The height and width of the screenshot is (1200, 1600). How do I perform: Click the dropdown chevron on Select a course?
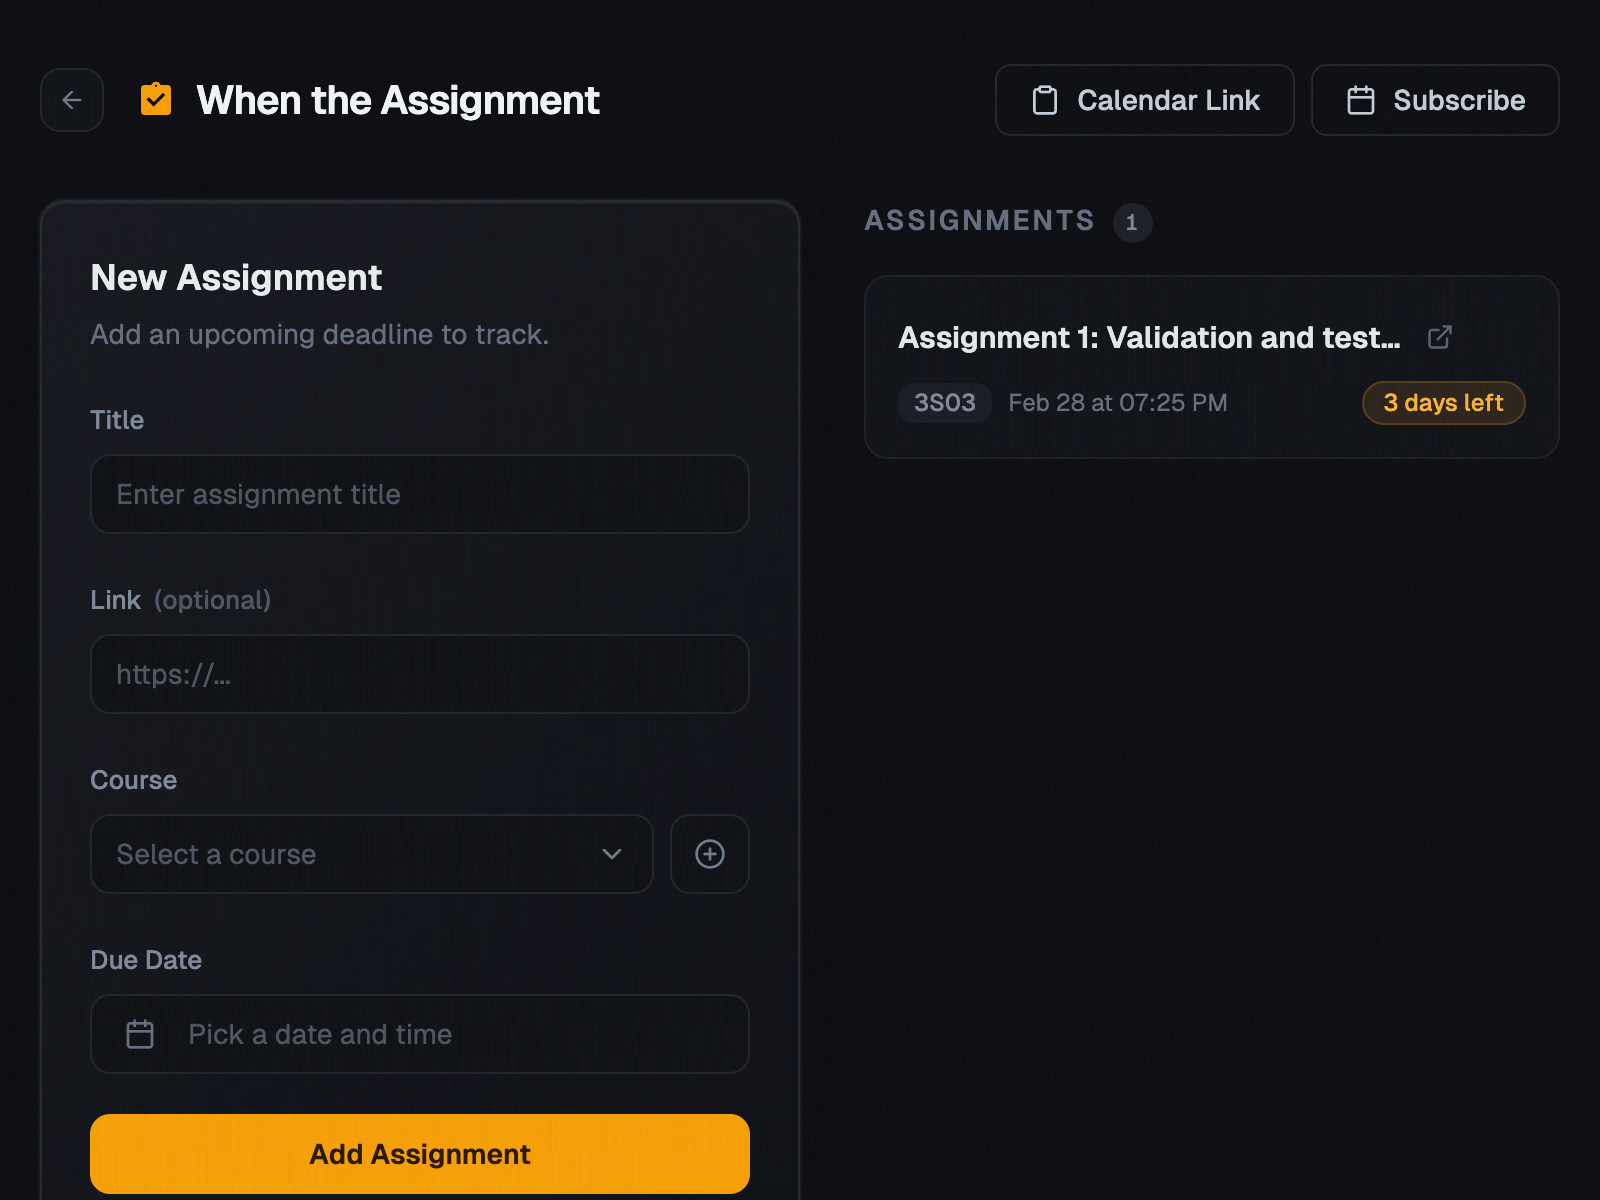point(612,855)
